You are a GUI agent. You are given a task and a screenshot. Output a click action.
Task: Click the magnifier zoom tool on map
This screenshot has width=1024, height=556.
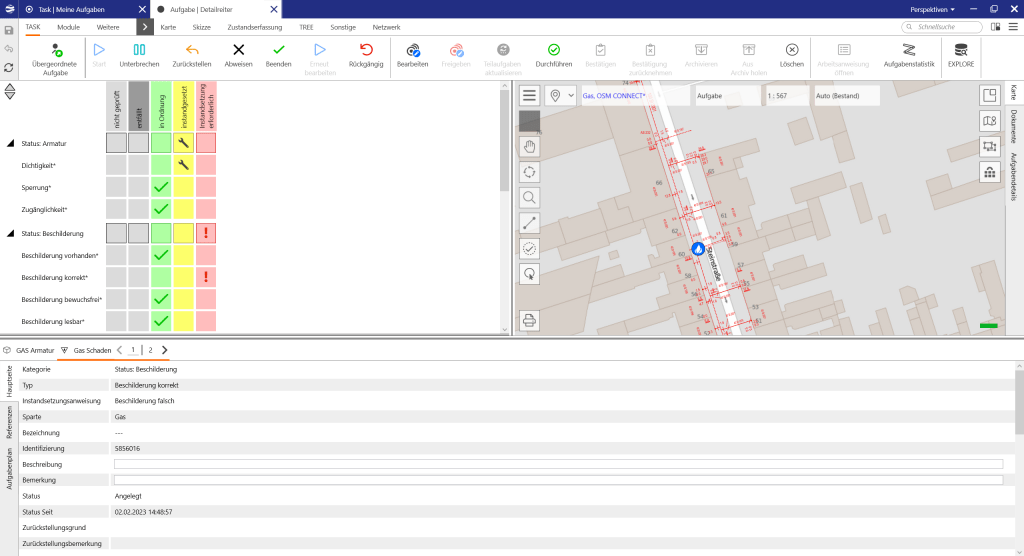click(x=529, y=197)
